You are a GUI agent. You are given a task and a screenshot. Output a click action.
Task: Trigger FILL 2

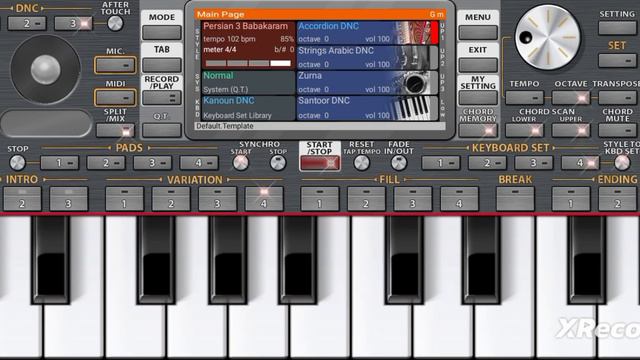coord(366,199)
